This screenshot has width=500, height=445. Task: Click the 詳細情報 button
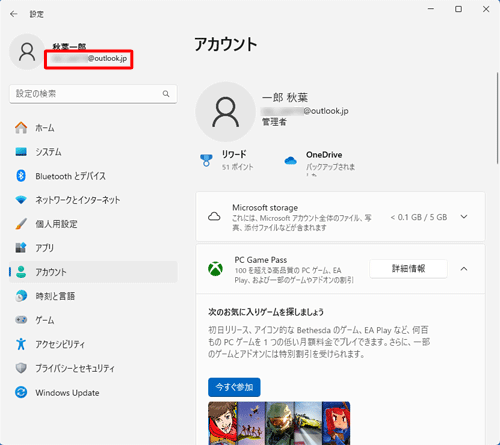pos(408,269)
